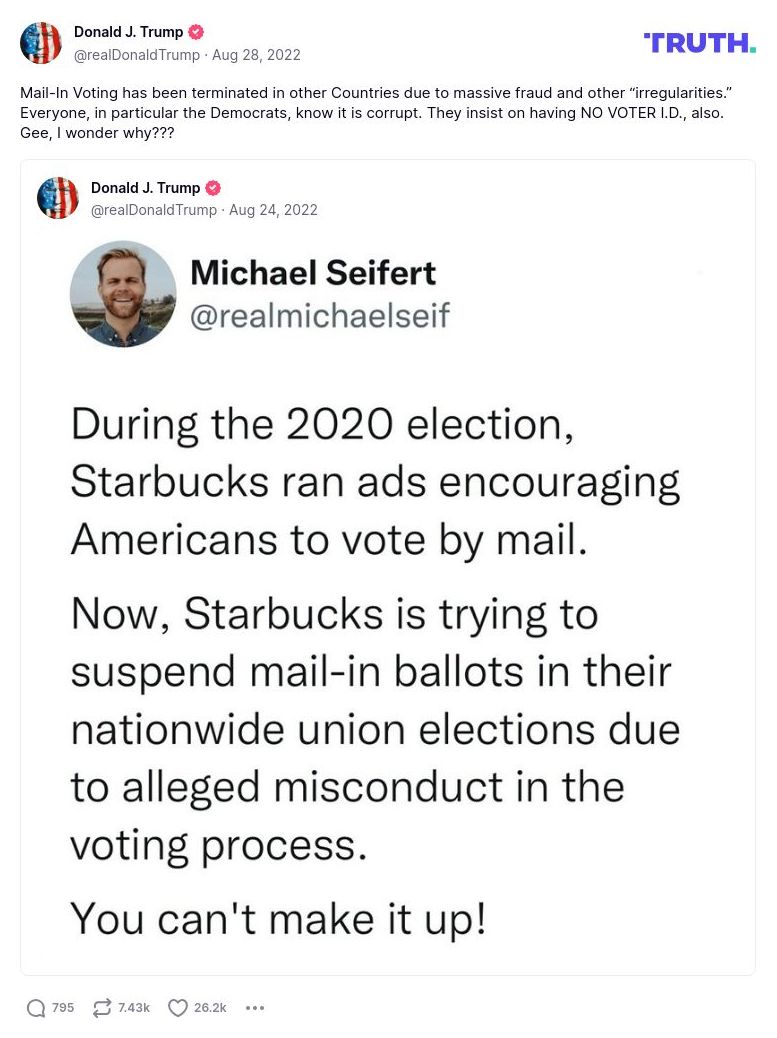This screenshot has height=1038, width=777.
Task: Click the red verified badge on top post
Action: (x=196, y=32)
